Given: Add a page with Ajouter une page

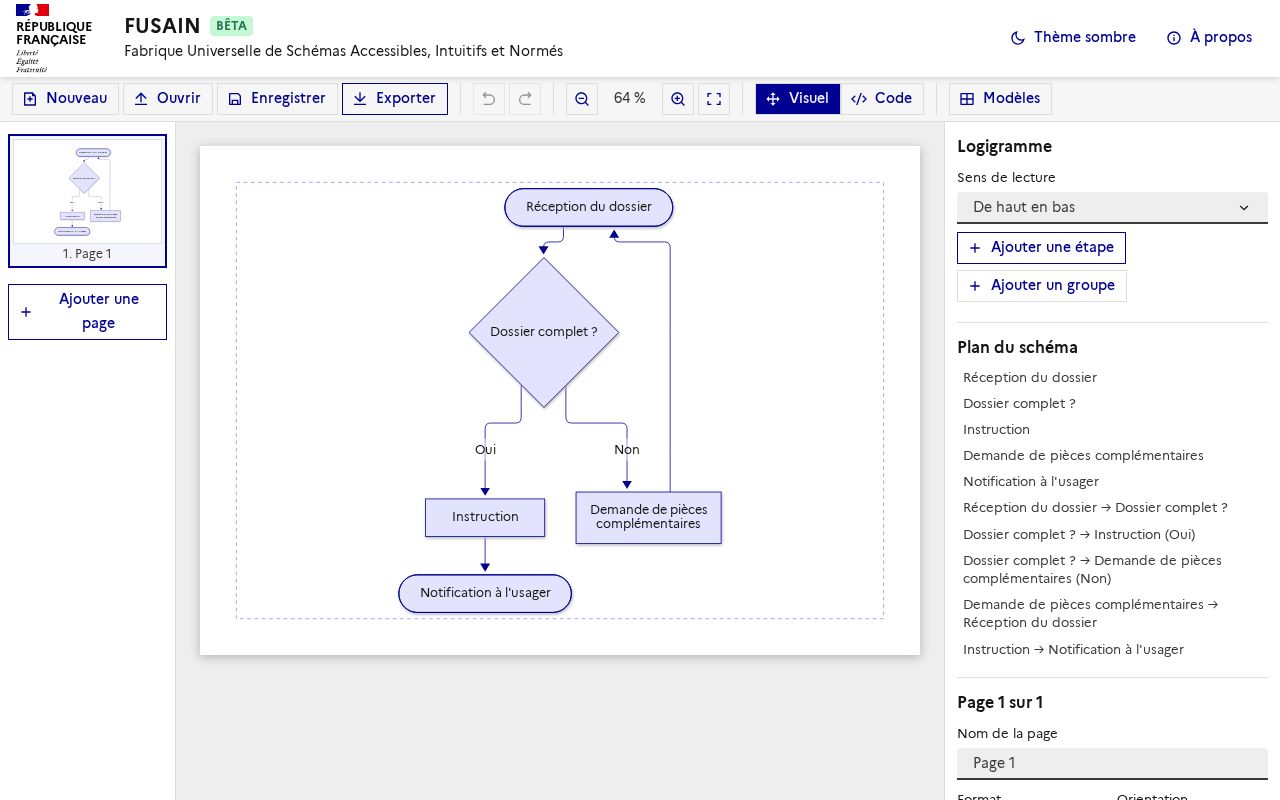Looking at the screenshot, I should pos(88,312).
